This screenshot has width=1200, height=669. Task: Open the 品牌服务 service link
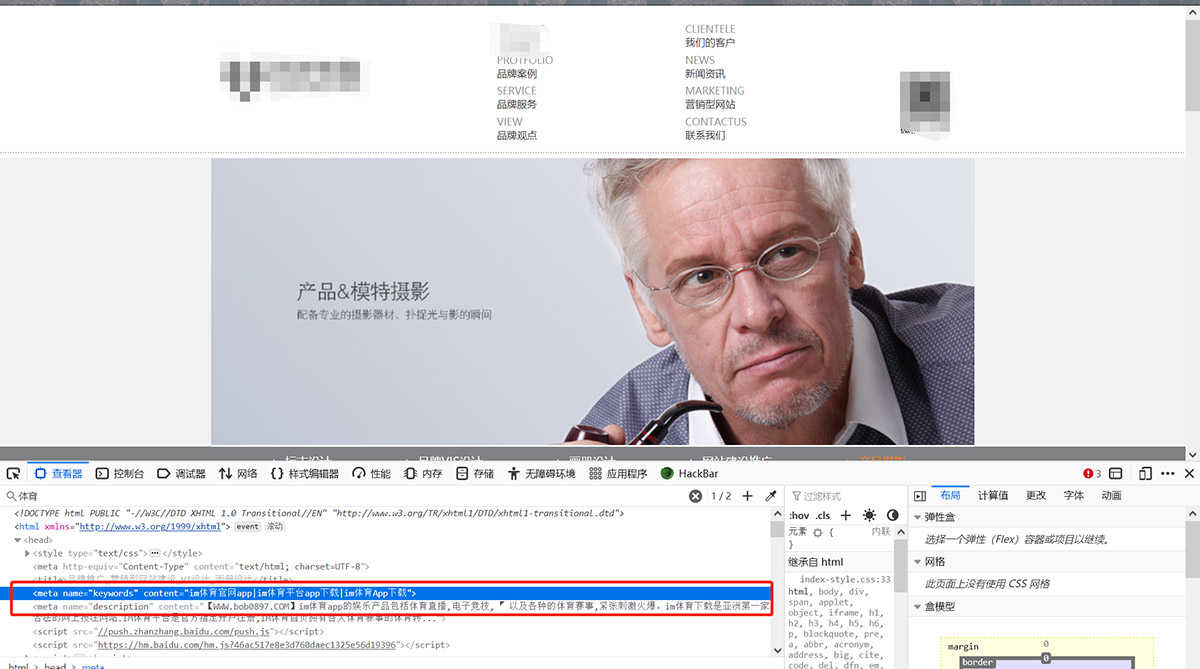pyautogui.click(x=517, y=104)
